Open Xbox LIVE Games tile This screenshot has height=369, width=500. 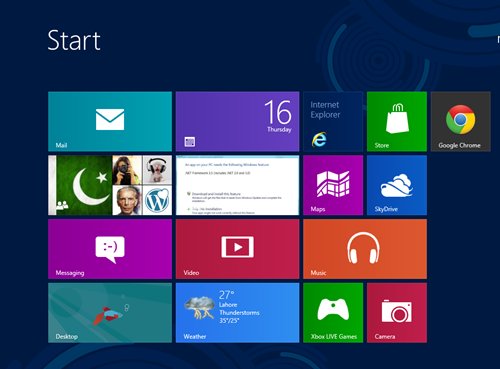point(333,313)
